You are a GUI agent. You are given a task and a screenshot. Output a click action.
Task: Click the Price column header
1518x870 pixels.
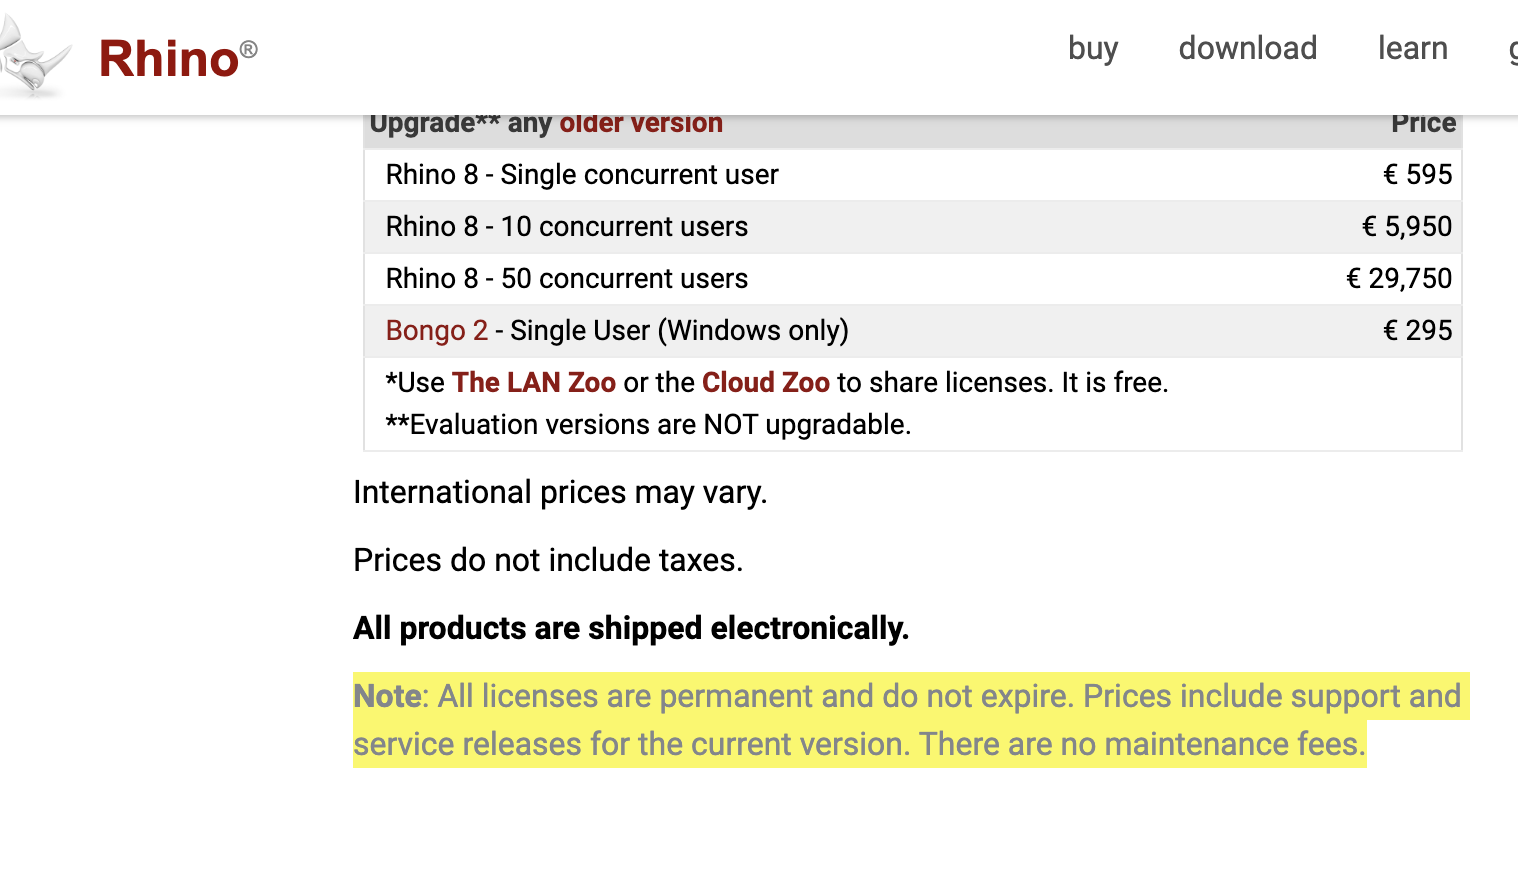(x=1423, y=123)
